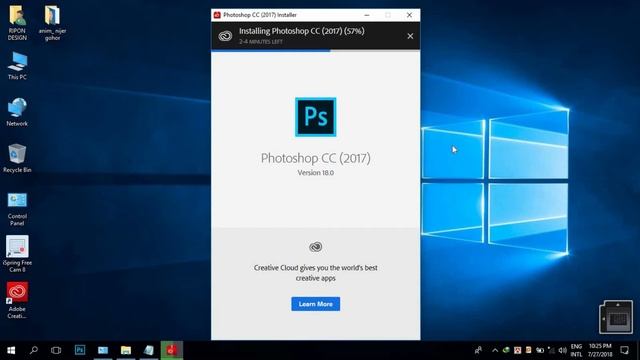Open People icon in system tray

(478, 350)
